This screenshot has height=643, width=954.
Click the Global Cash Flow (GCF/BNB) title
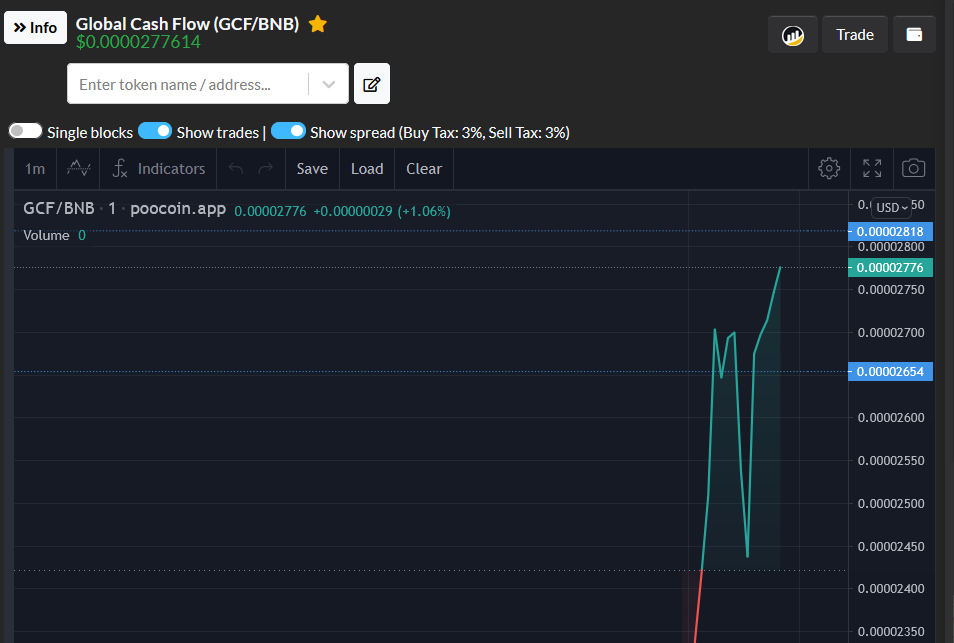pyautogui.click(x=187, y=24)
